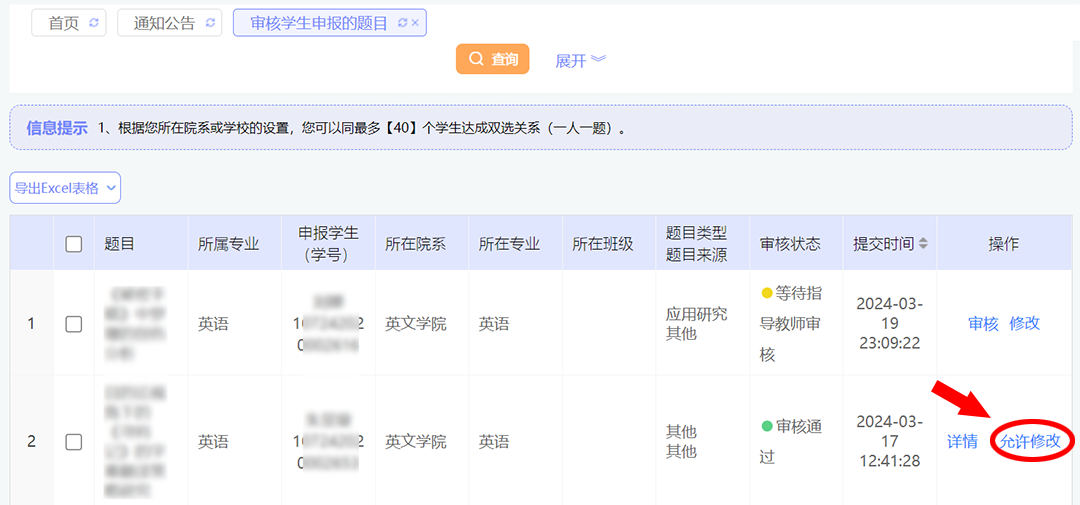The width and height of the screenshot is (1080, 505).
Task: Expand search filters with 展开
Action: point(581,61)
